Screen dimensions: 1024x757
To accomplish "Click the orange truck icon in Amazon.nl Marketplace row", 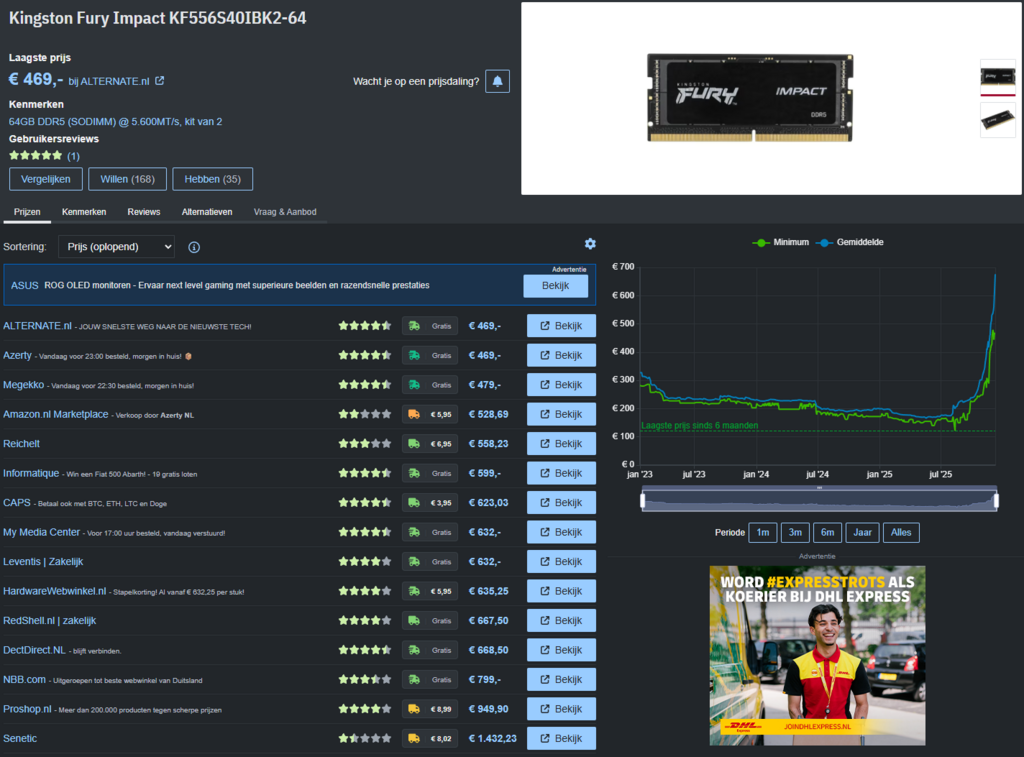I will coord(414,414).
